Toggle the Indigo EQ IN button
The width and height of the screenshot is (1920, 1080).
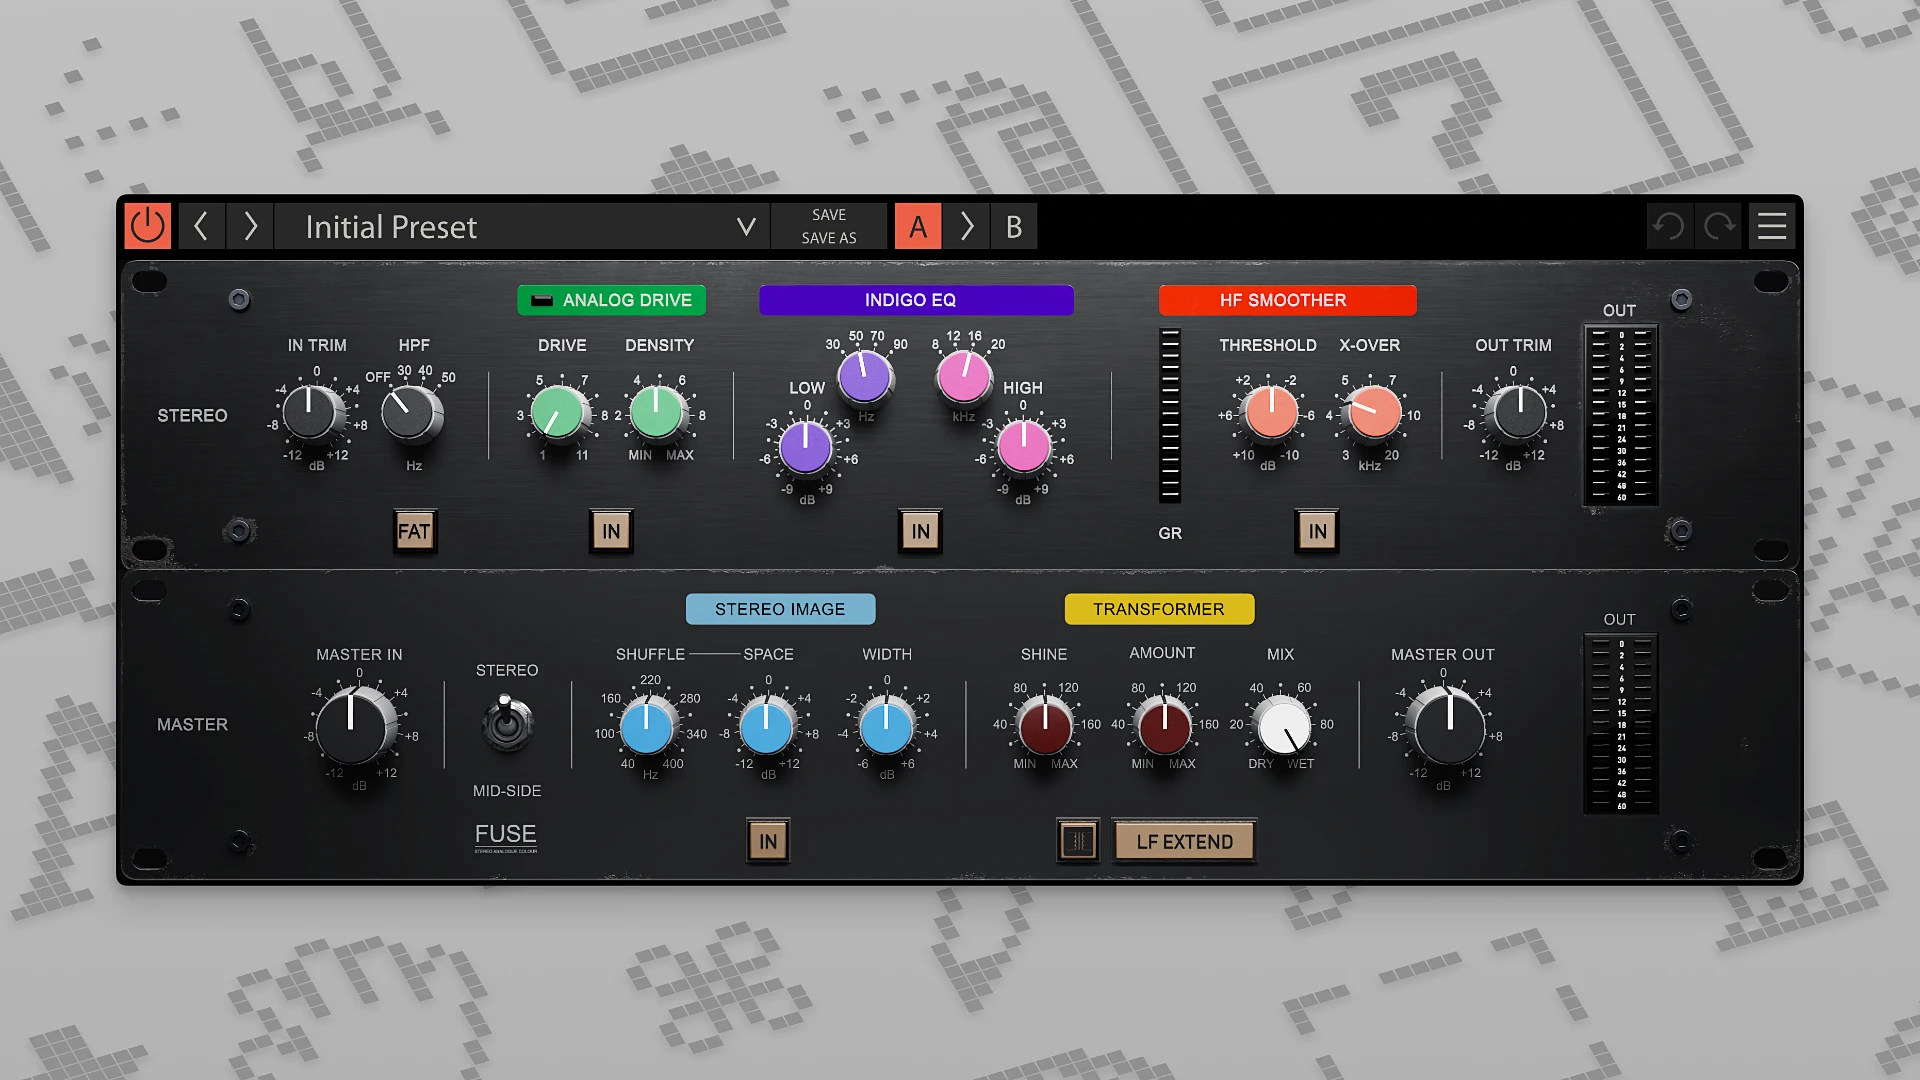pos(919,531)
